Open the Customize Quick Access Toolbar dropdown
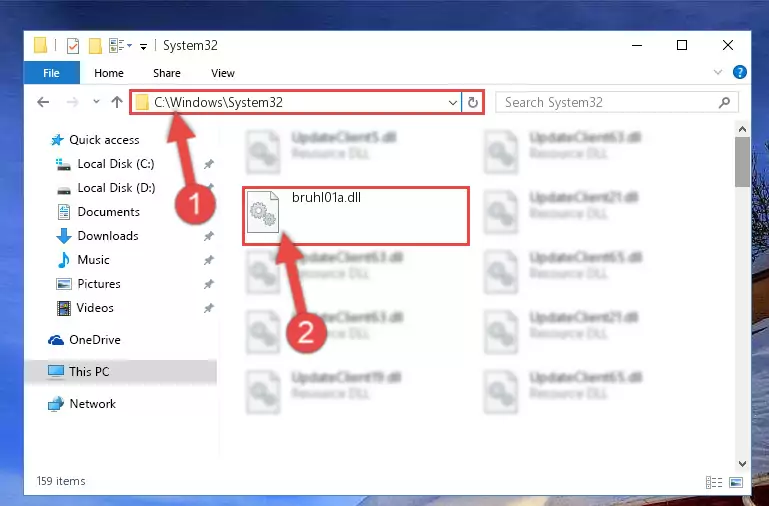The image size is (769, 506). coord(143,47)
